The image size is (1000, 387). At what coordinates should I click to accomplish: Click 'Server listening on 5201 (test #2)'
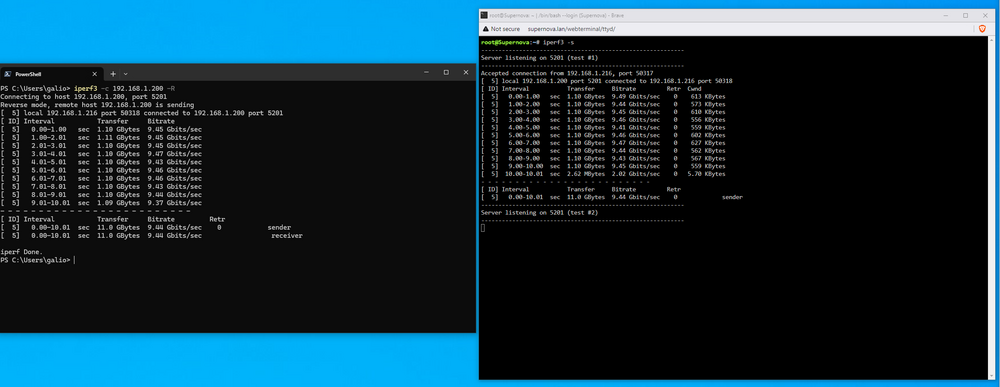click(x=540, y=213)
